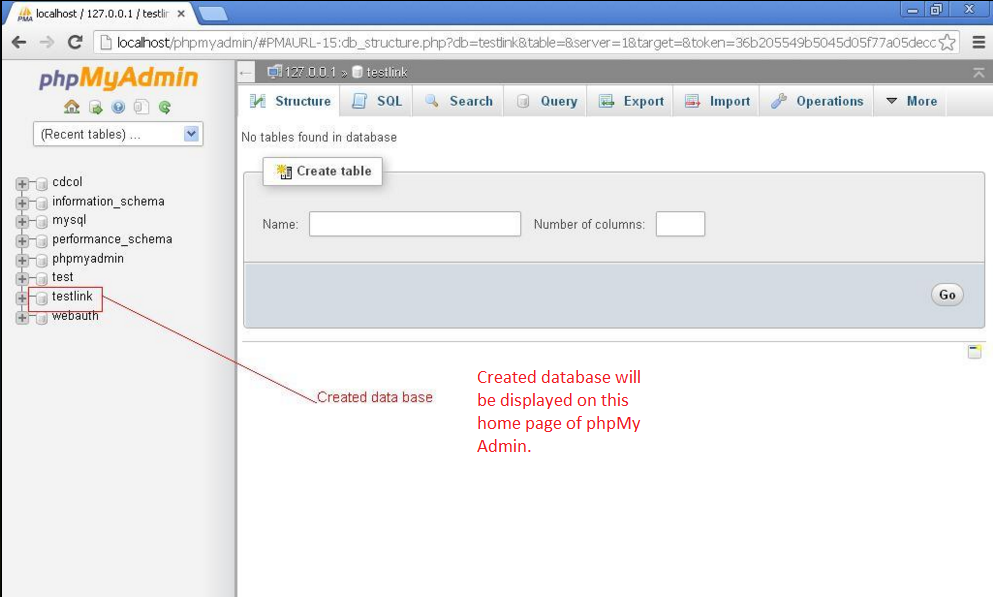Screen dimensions: 993x597
Task: Select performance_schema database in sidebar
Action: click(112, 239)
